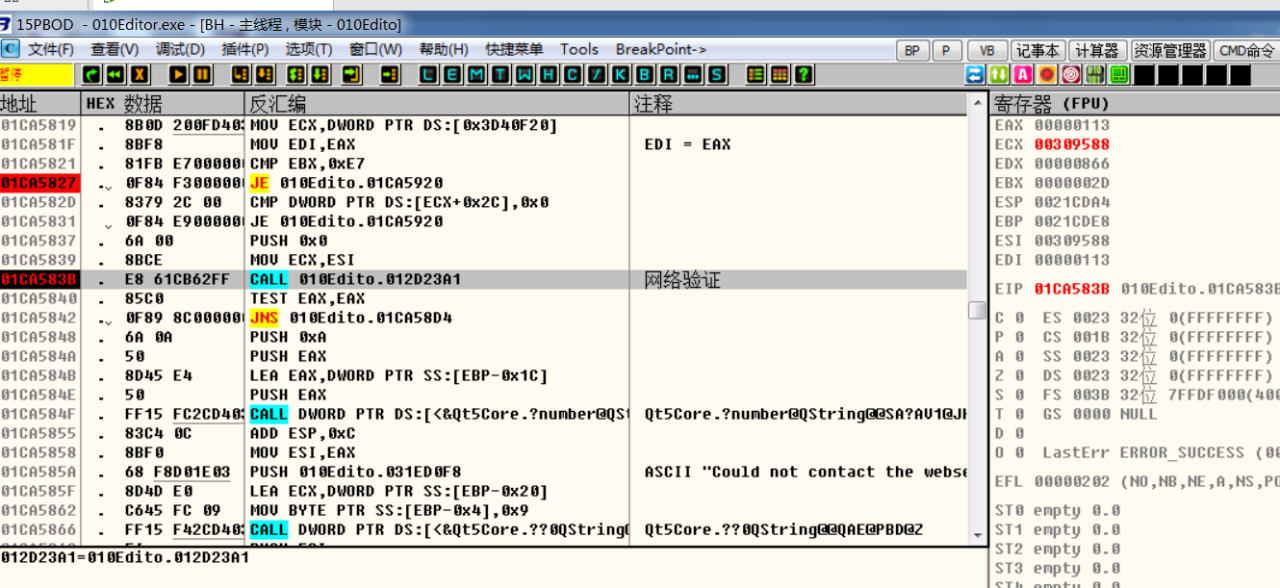Click the CMD命令 button
The image size is (1280, 588).
coord(1246,50)
